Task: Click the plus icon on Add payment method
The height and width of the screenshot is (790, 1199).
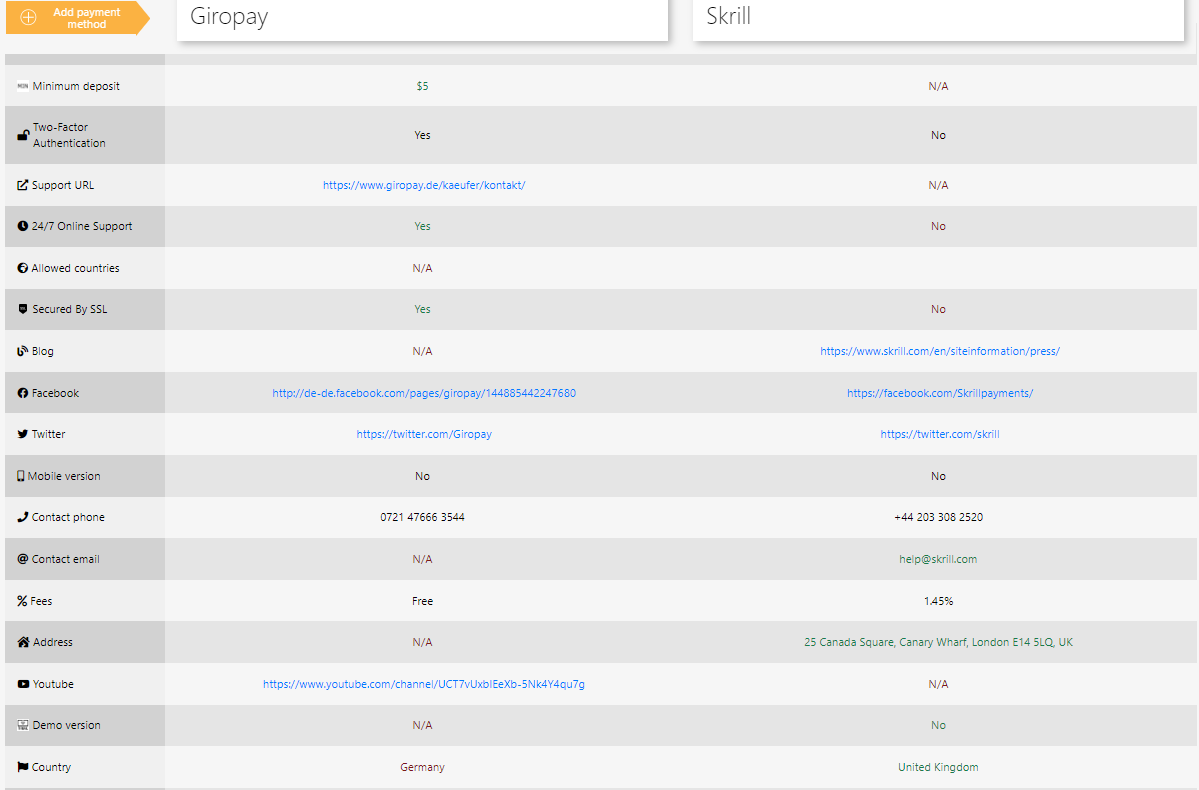Action: pyautogui.click(x=28, y=18)
